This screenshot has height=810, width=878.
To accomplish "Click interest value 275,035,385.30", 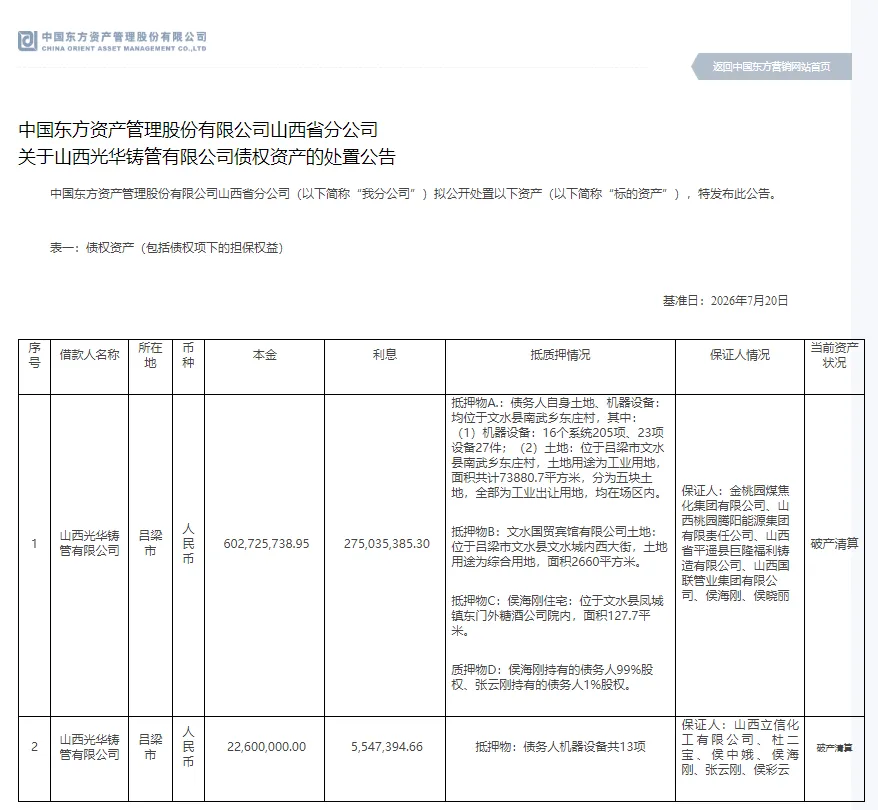I will pos(387,544).
